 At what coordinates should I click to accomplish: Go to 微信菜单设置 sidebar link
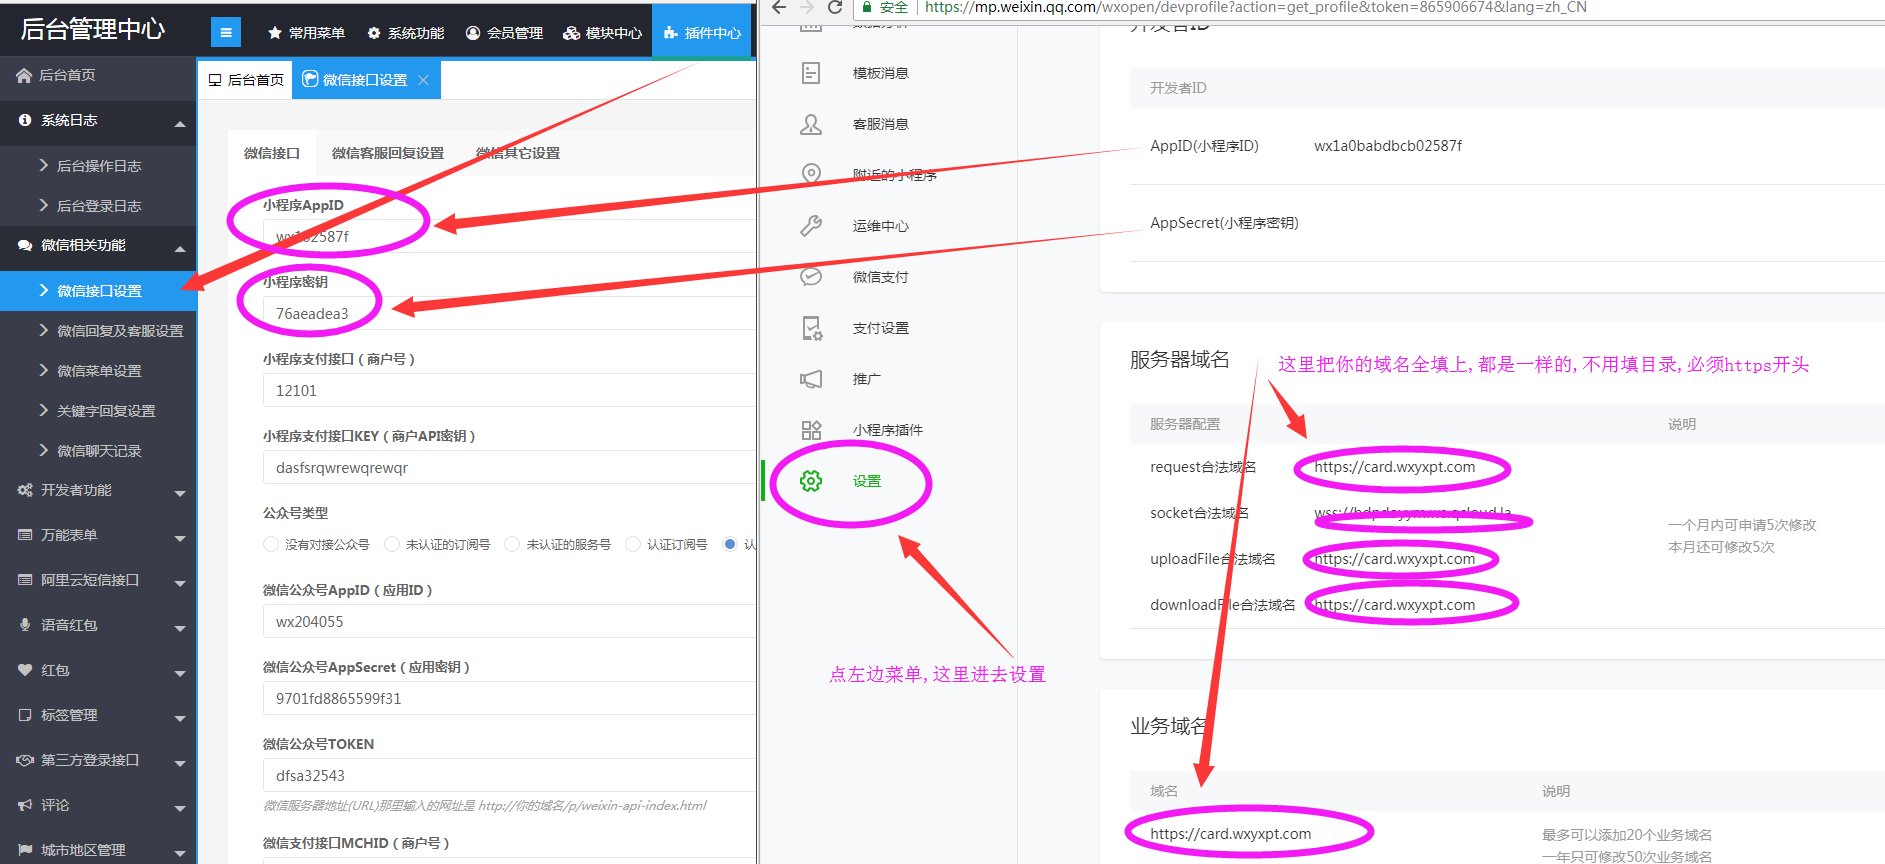(x=98, y=371)
